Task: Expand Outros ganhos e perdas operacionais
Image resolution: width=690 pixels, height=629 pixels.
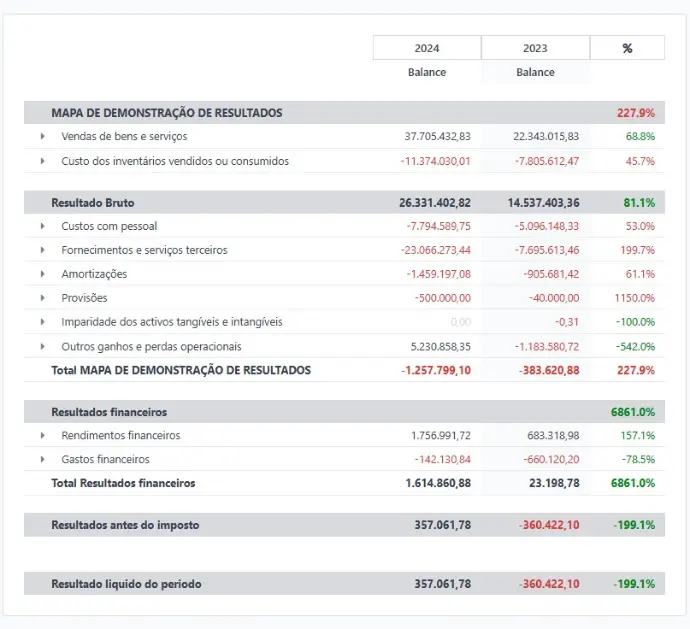Action: pyautogui.click(x=42, y=346)
